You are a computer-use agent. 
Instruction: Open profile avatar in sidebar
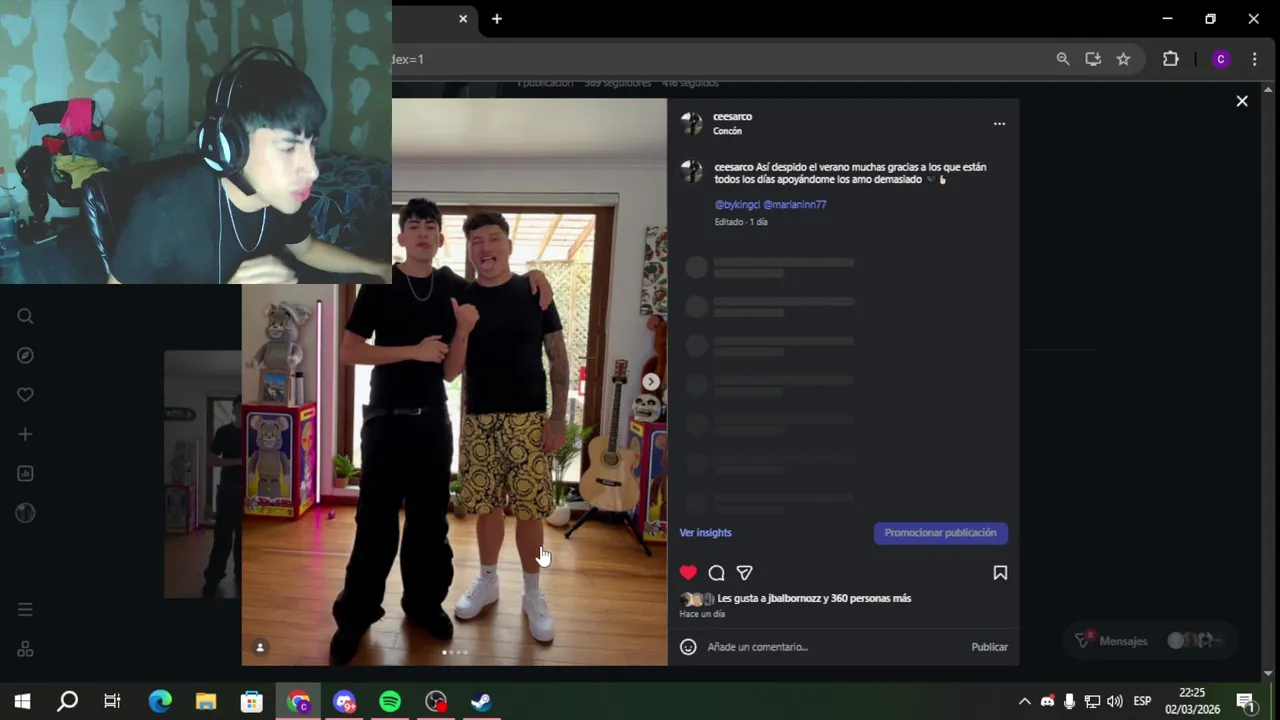(x=26, y=513)
